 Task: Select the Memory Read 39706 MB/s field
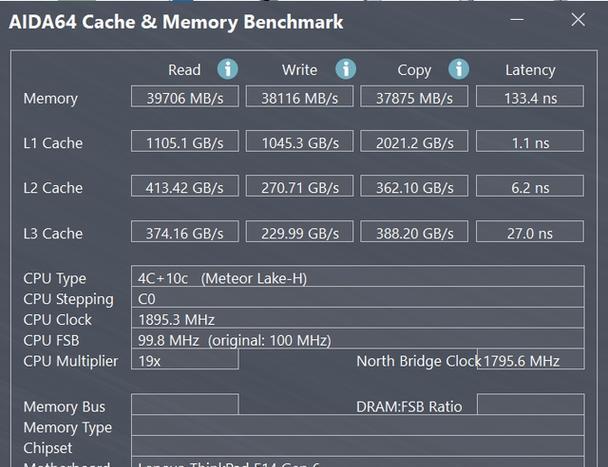coord(185,96)
